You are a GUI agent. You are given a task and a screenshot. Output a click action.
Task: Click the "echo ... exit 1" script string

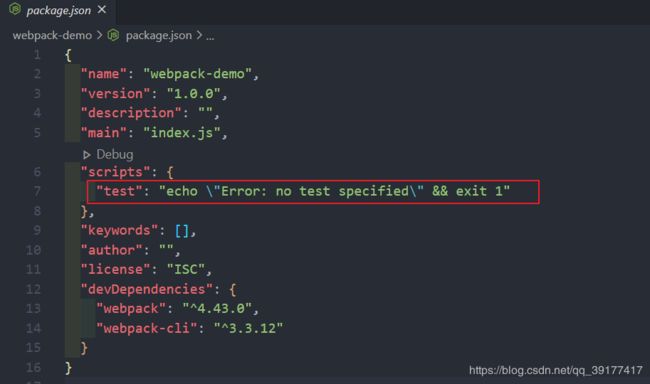coord(335,191)
